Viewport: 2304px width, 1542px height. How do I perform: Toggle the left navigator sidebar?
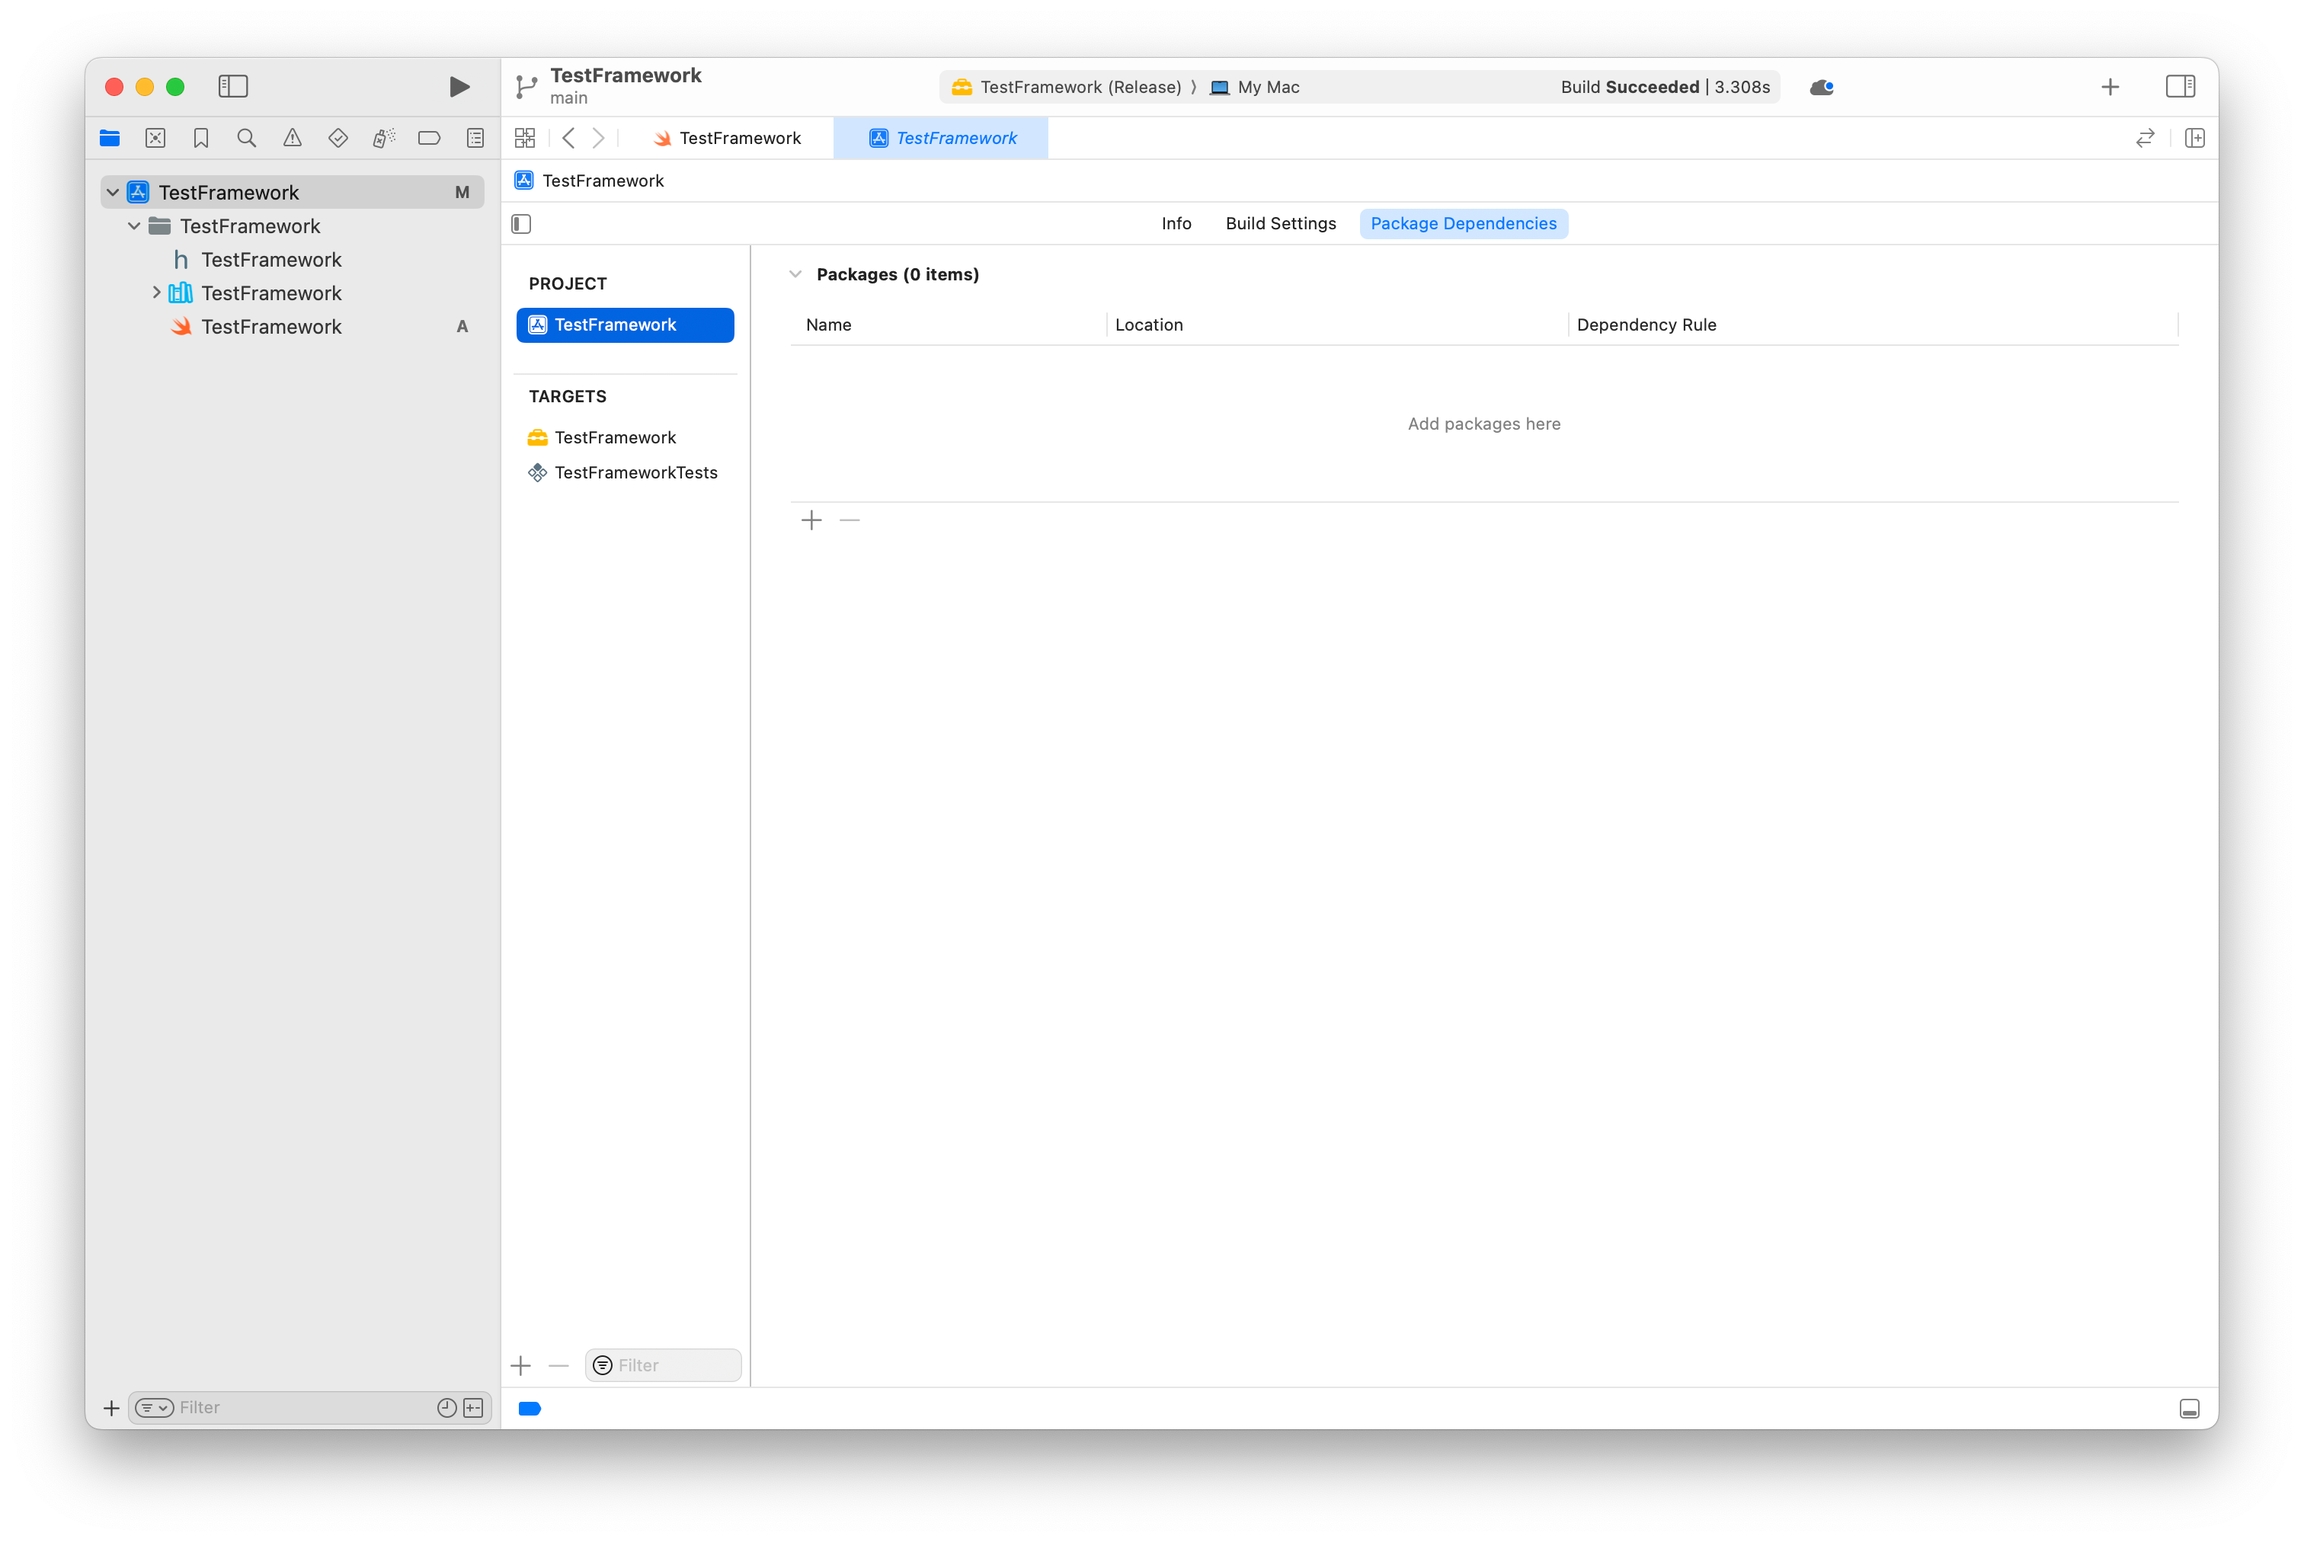[233, 87]
